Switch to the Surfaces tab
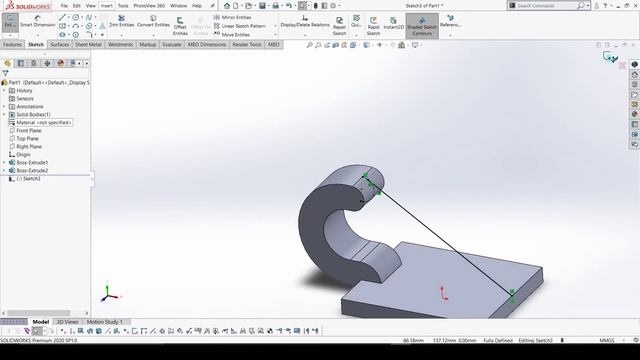The height and width of the screenshot is (360, 640). [60, 44]
